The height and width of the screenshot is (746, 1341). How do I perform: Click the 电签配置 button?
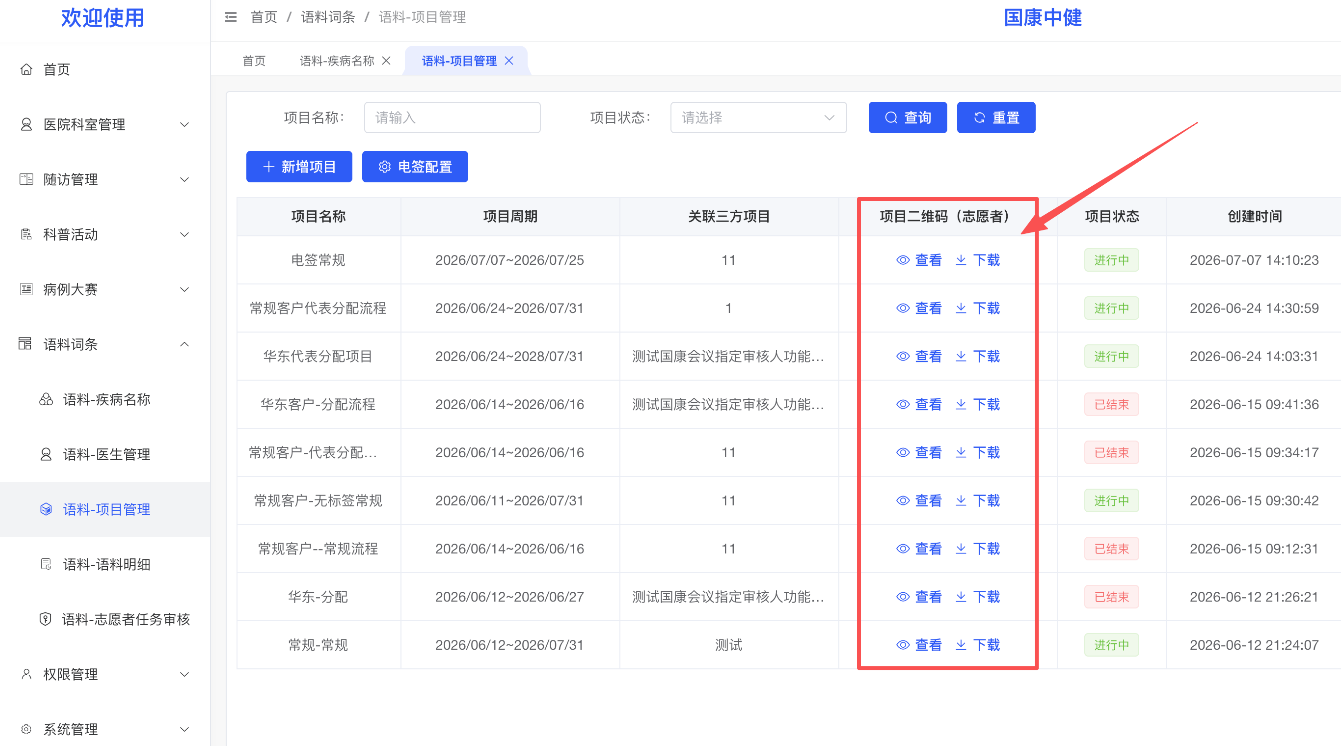(x=415, y=167)
